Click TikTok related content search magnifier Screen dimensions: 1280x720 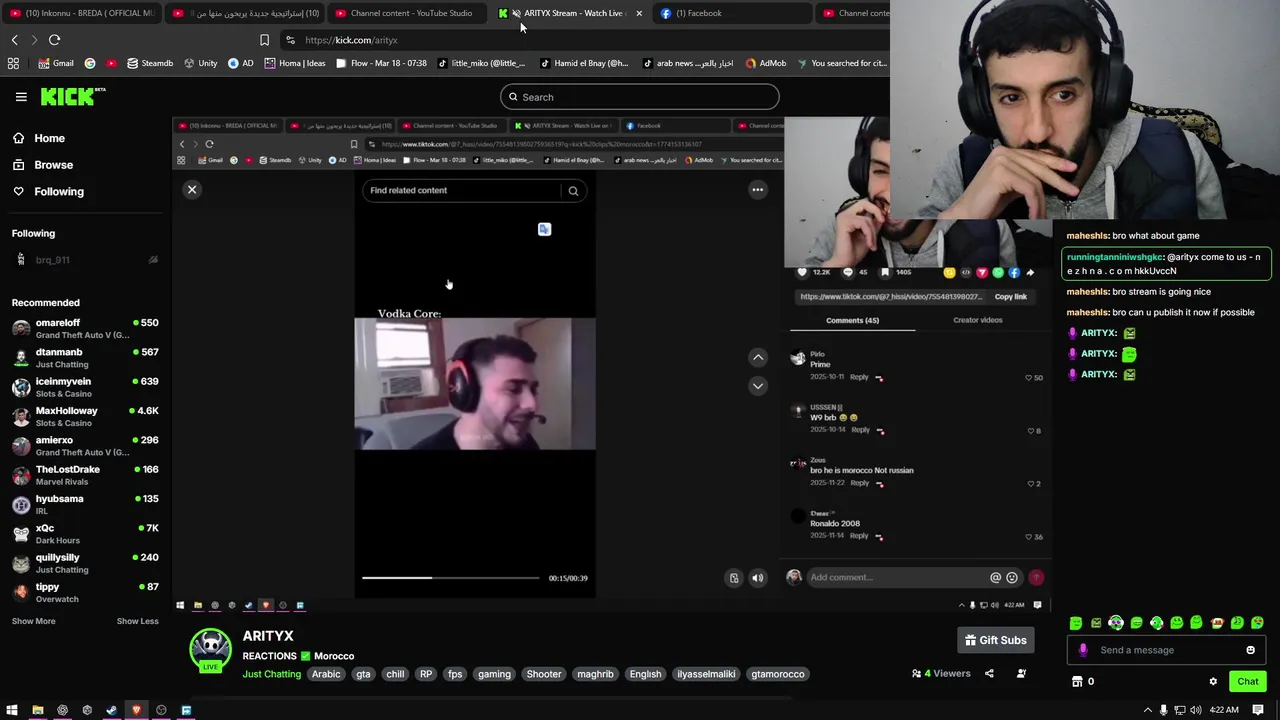(573, 190)
